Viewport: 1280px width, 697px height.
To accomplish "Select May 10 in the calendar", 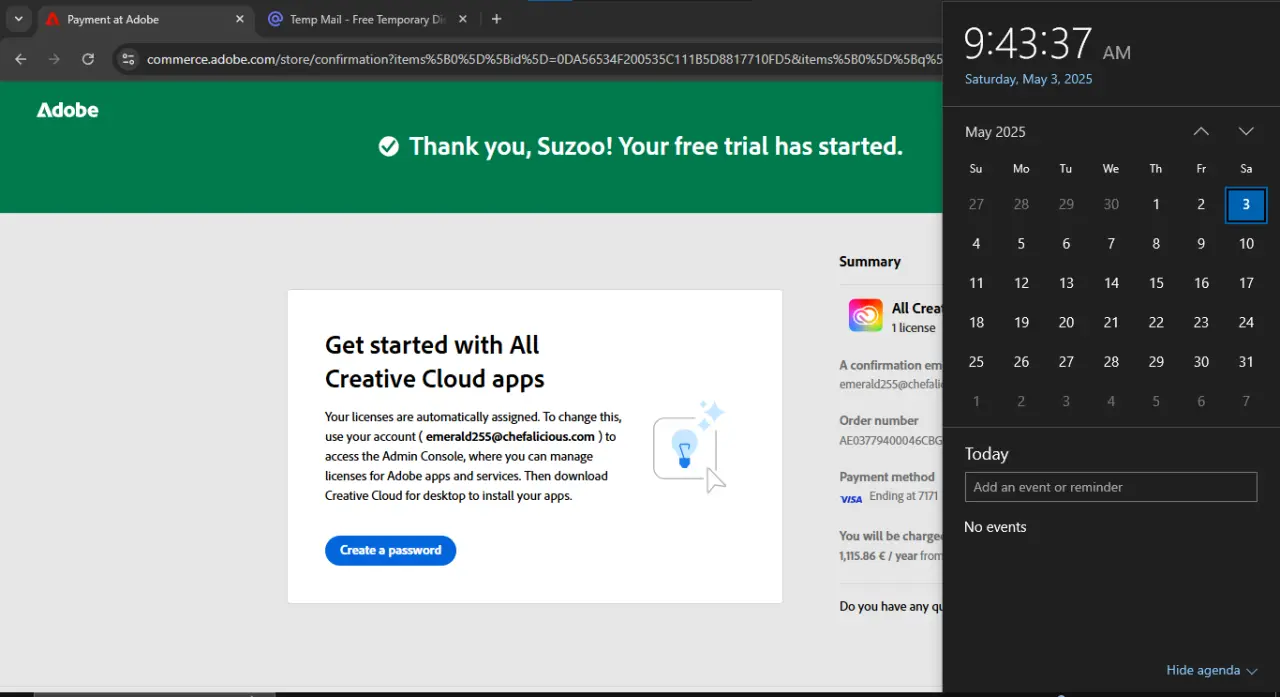I will click(1246, 243).
